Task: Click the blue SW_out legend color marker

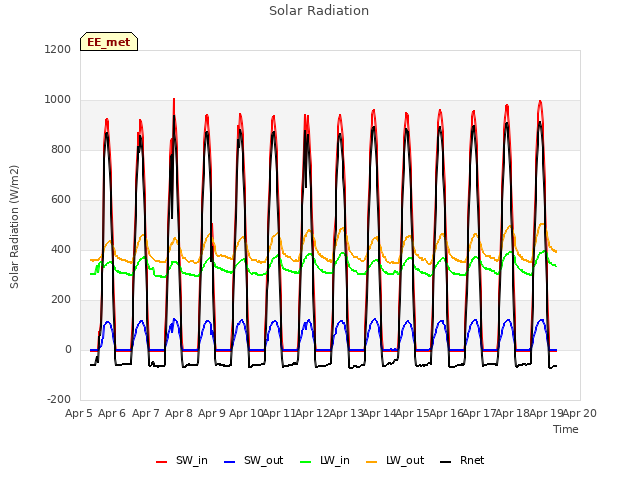Action: [230, 462]
